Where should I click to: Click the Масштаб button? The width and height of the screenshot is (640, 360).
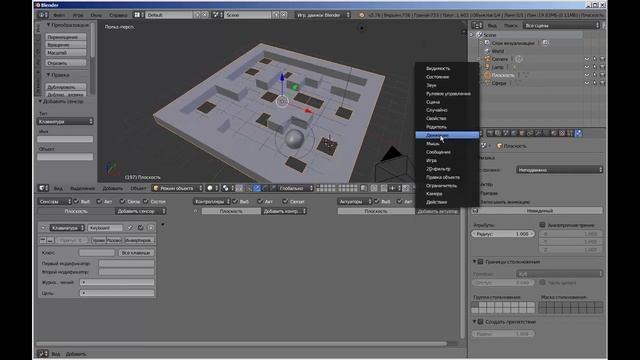click(x=65, y=53)
